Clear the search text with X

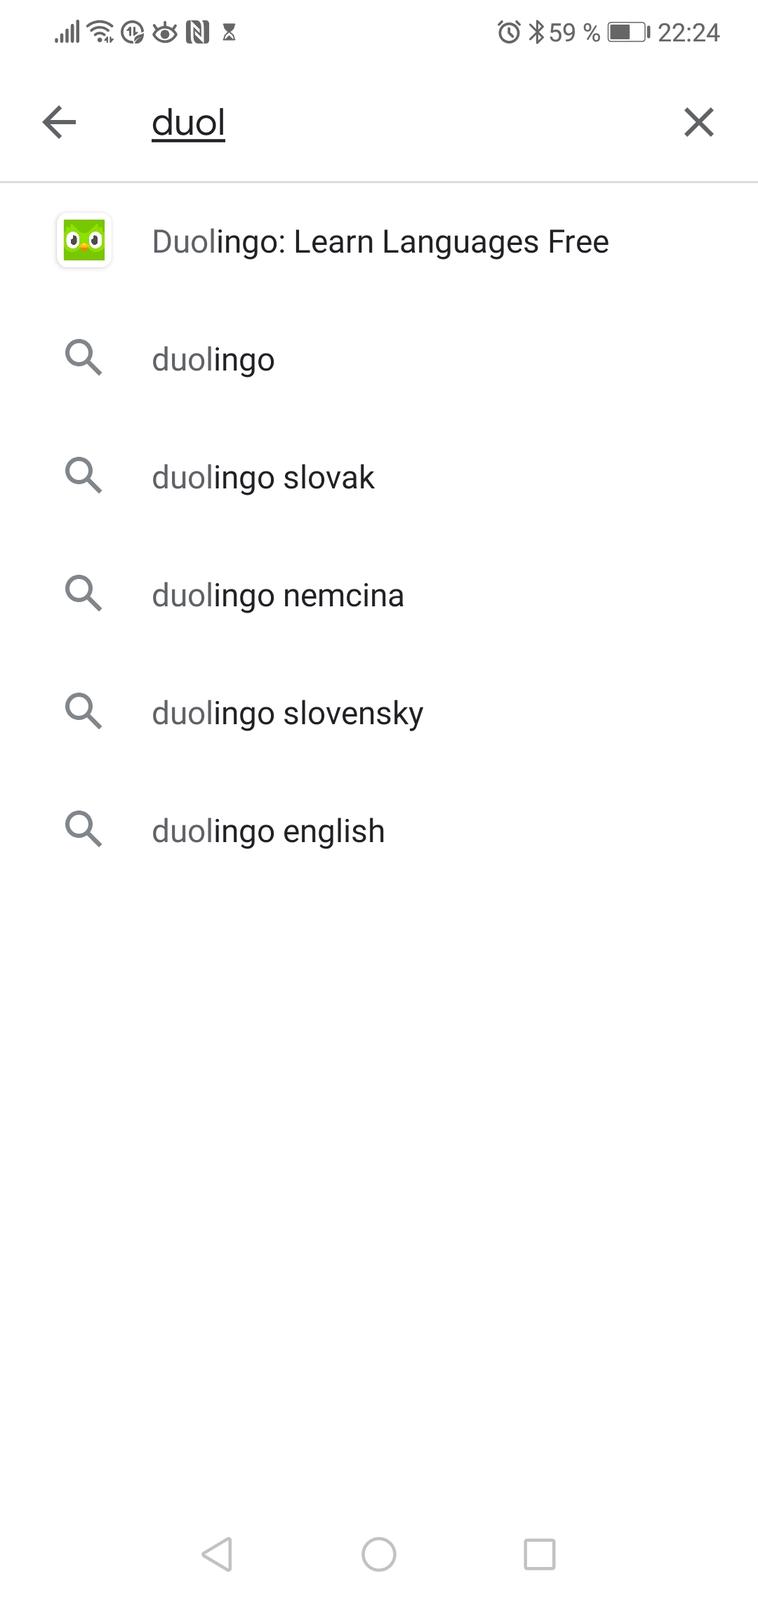click(698, 123)
